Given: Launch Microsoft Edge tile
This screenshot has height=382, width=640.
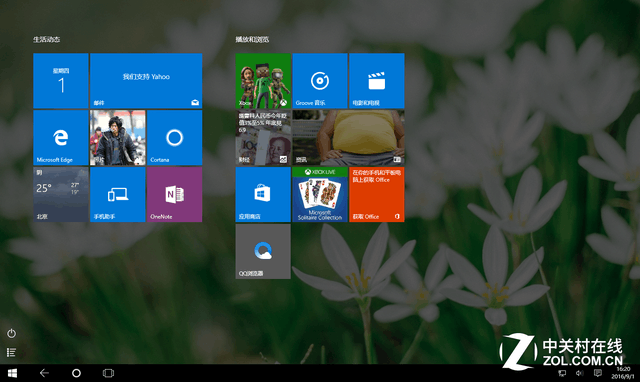Looking at the screenshot, I should pos(61,138).
